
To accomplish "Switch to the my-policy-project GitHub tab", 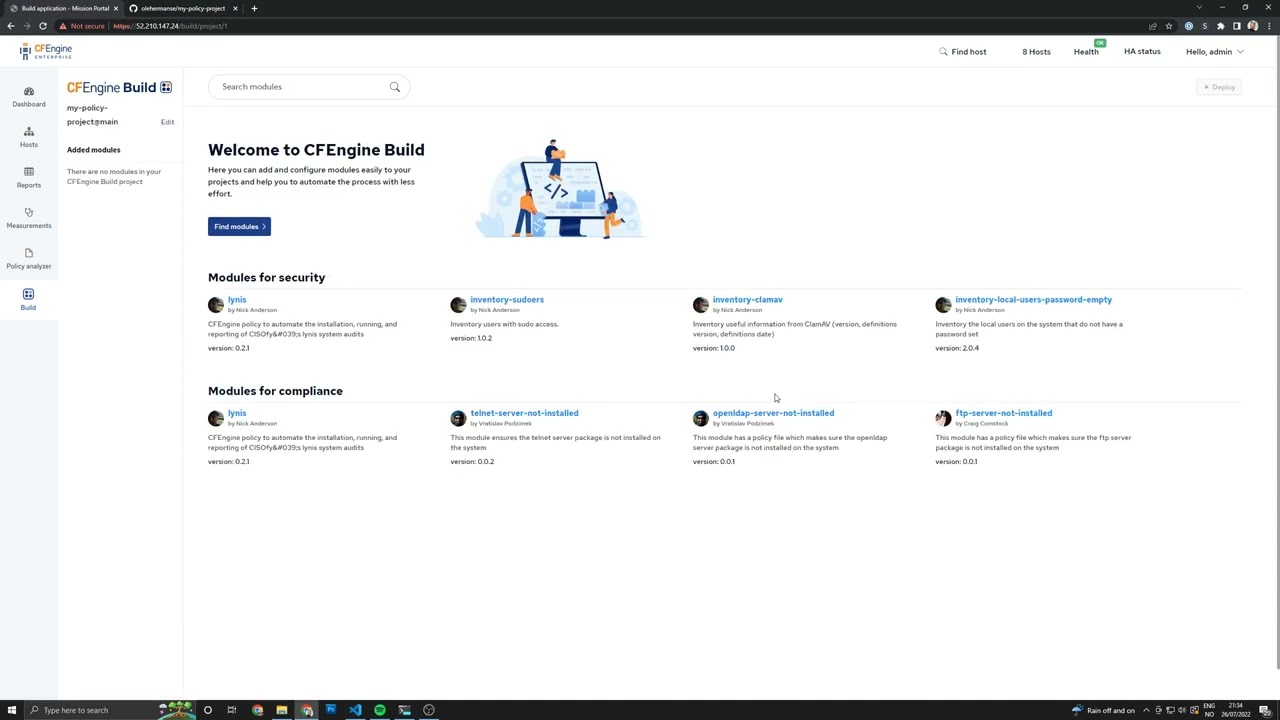I will click(183, 8).
